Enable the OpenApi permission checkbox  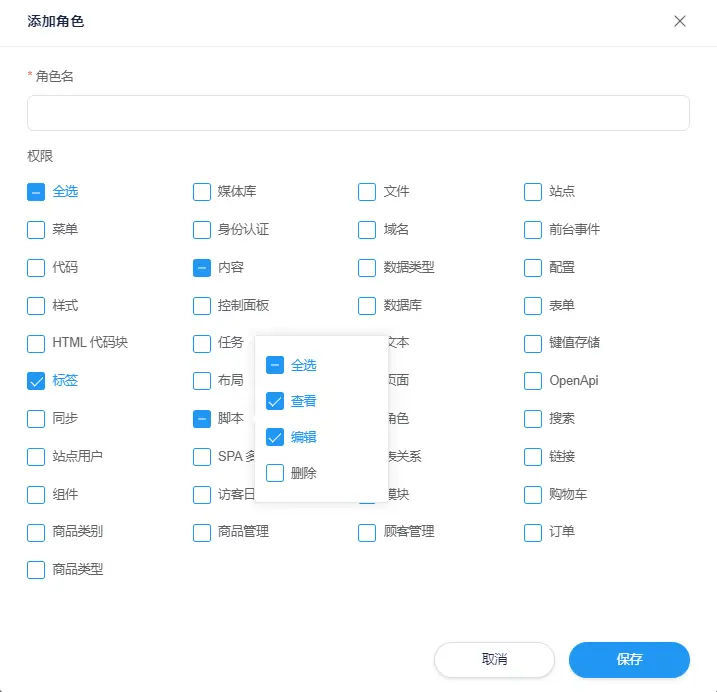click(x=533, y=381)
